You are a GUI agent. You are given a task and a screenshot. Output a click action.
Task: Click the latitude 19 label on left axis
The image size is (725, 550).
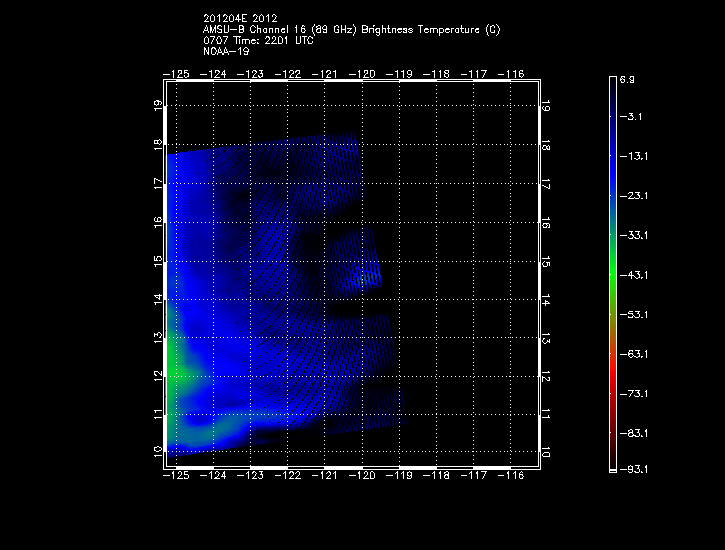[x=158, y=105]
